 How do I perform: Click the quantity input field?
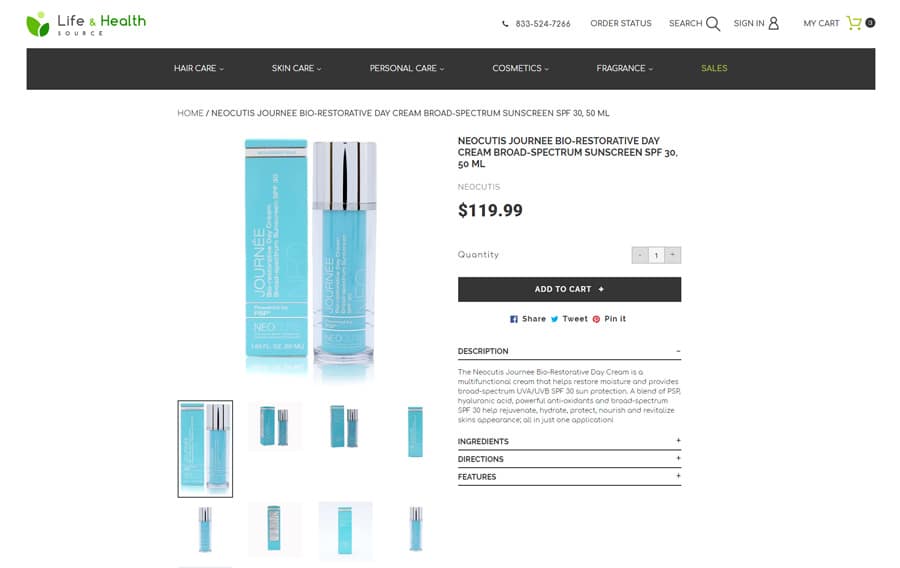pyautogui.click(x=657, y=255)
